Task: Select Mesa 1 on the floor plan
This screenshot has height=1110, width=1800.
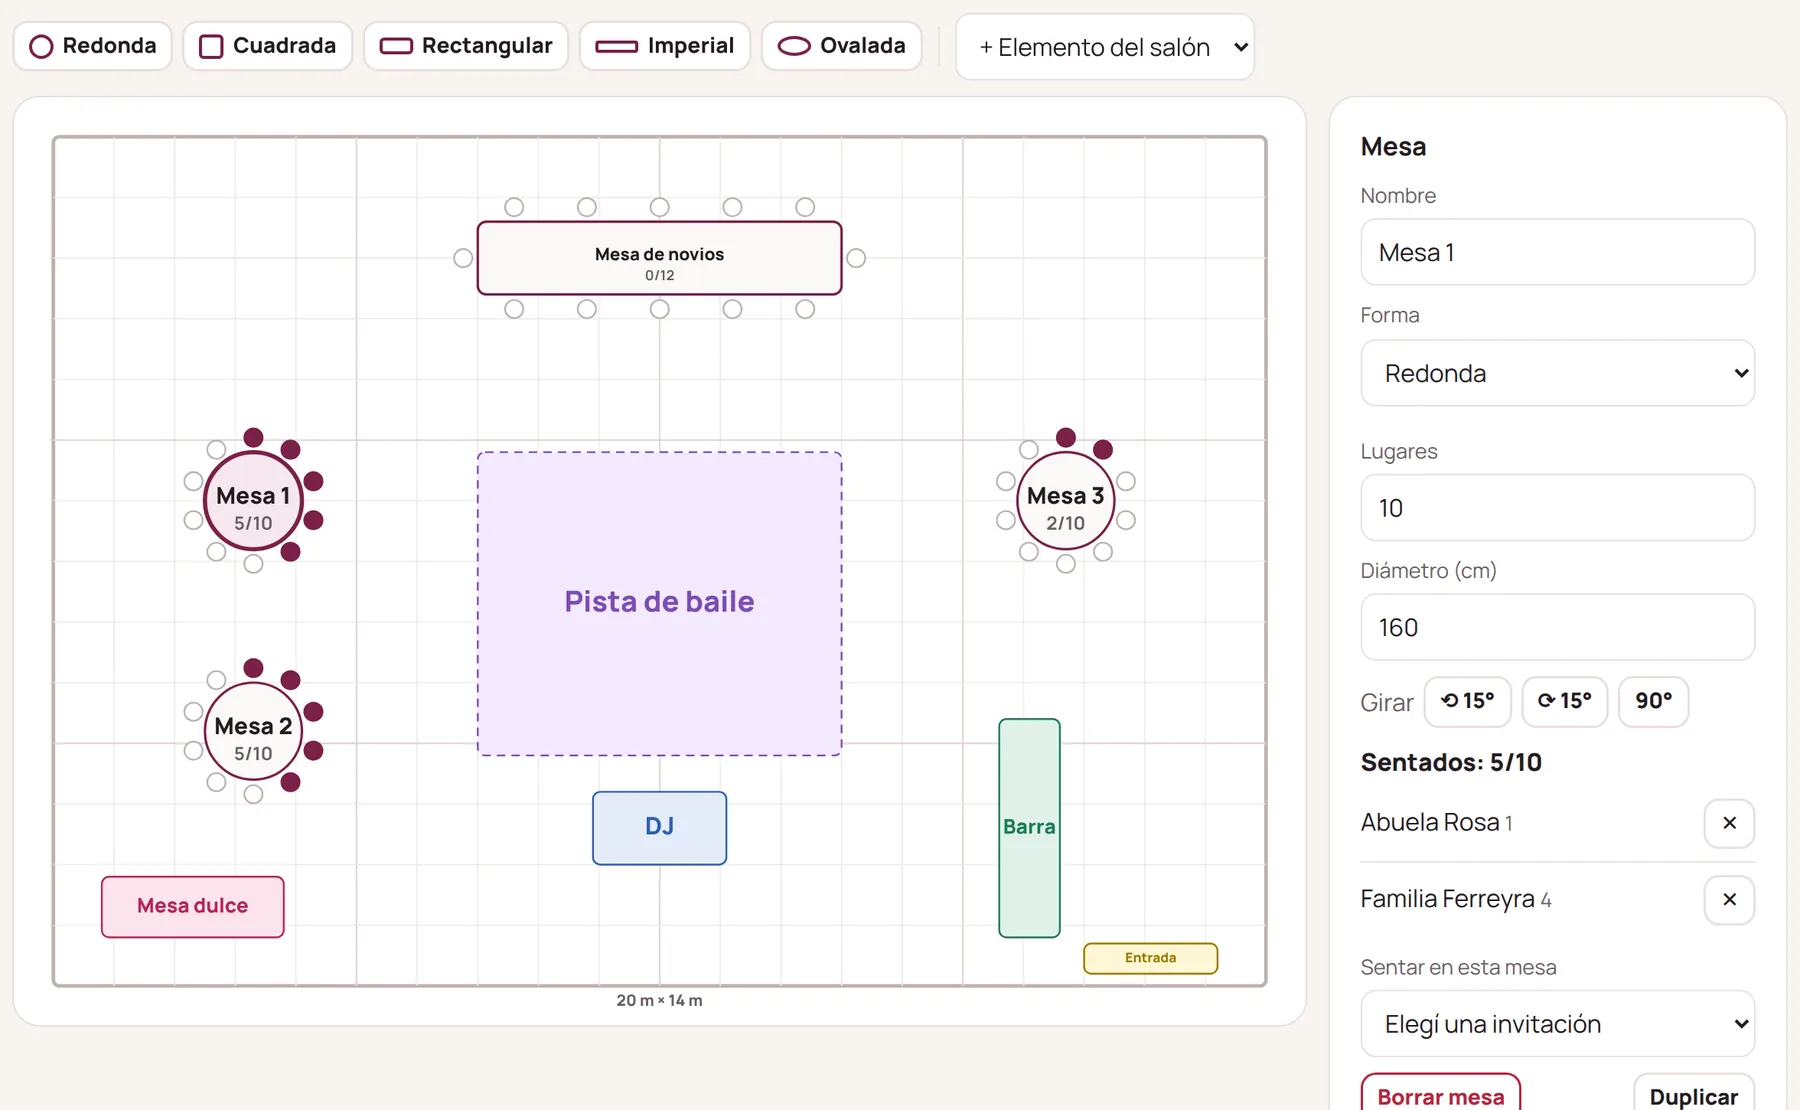Action: (253, 500)
